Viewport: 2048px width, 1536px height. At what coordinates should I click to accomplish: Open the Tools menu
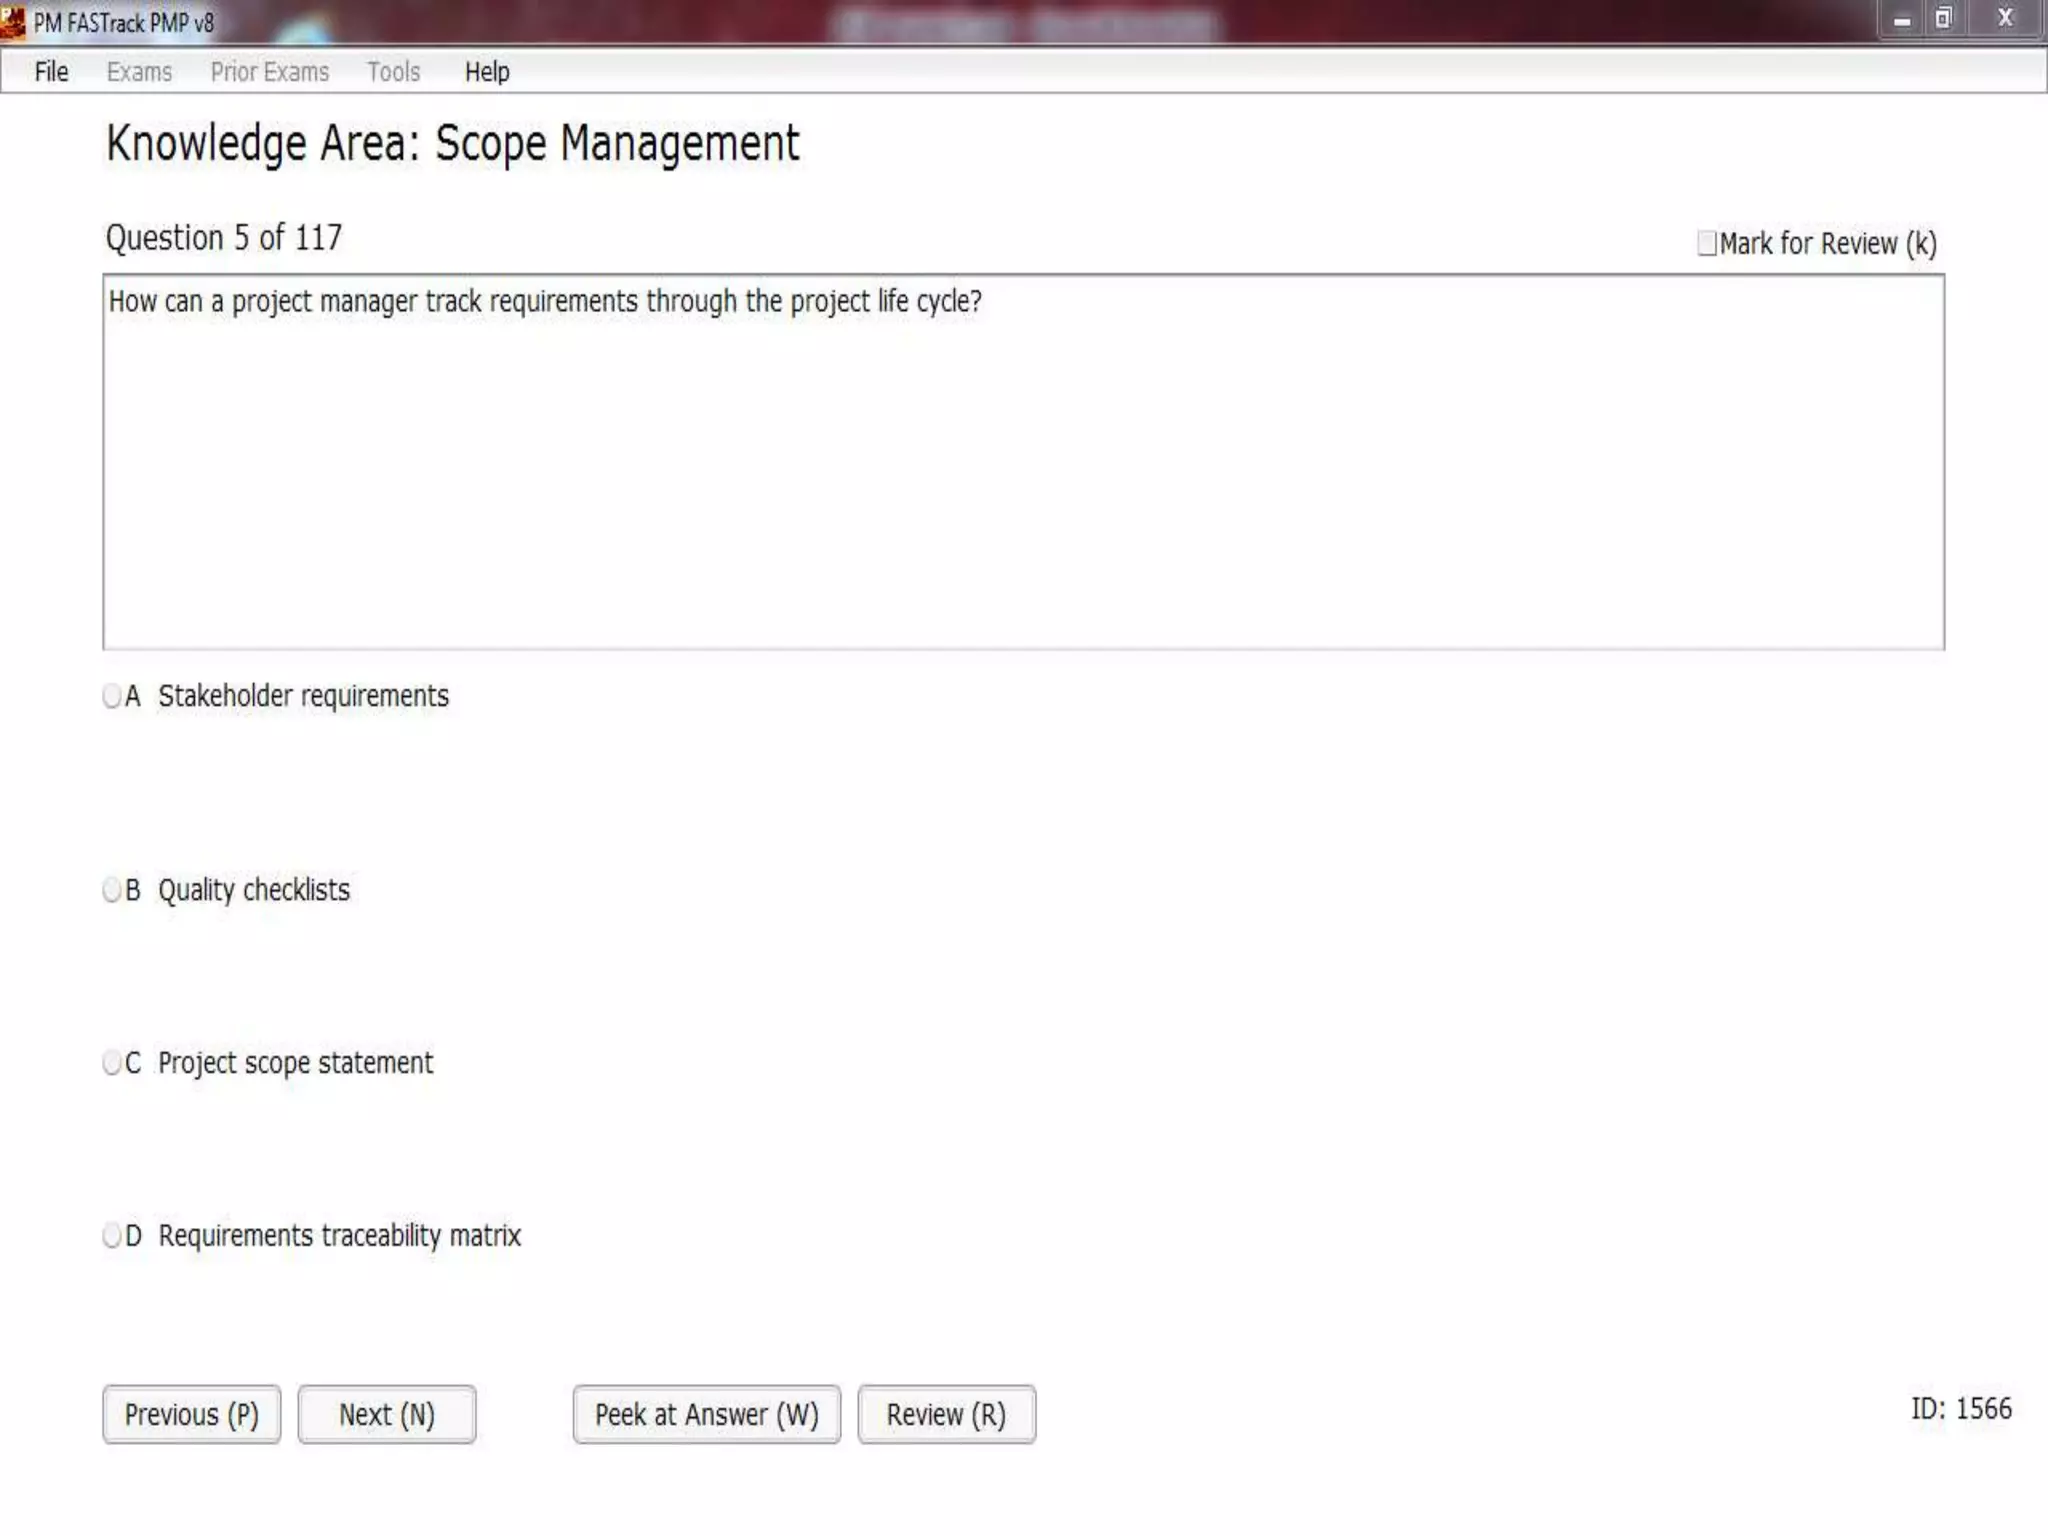393,72
